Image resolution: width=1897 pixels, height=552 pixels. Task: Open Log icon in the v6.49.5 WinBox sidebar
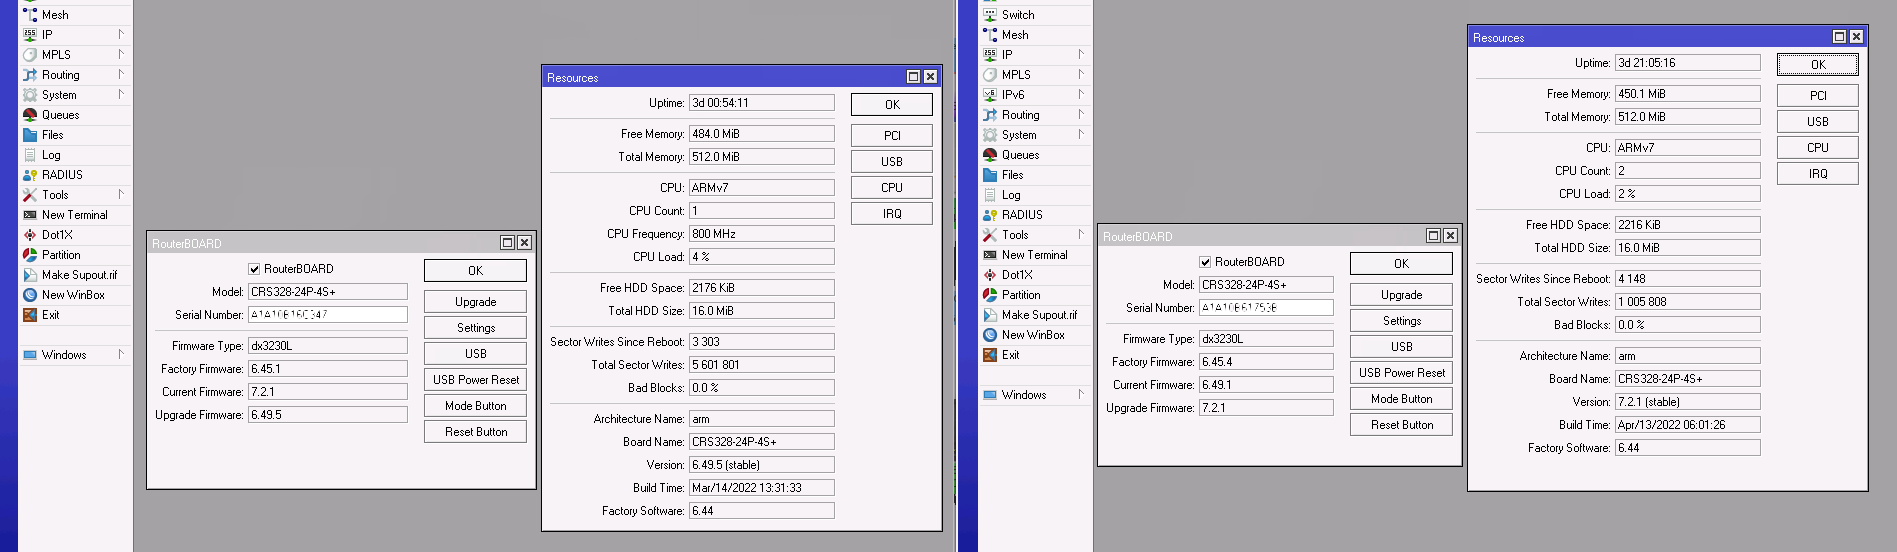pyautogui.click(x=30, y=155)
